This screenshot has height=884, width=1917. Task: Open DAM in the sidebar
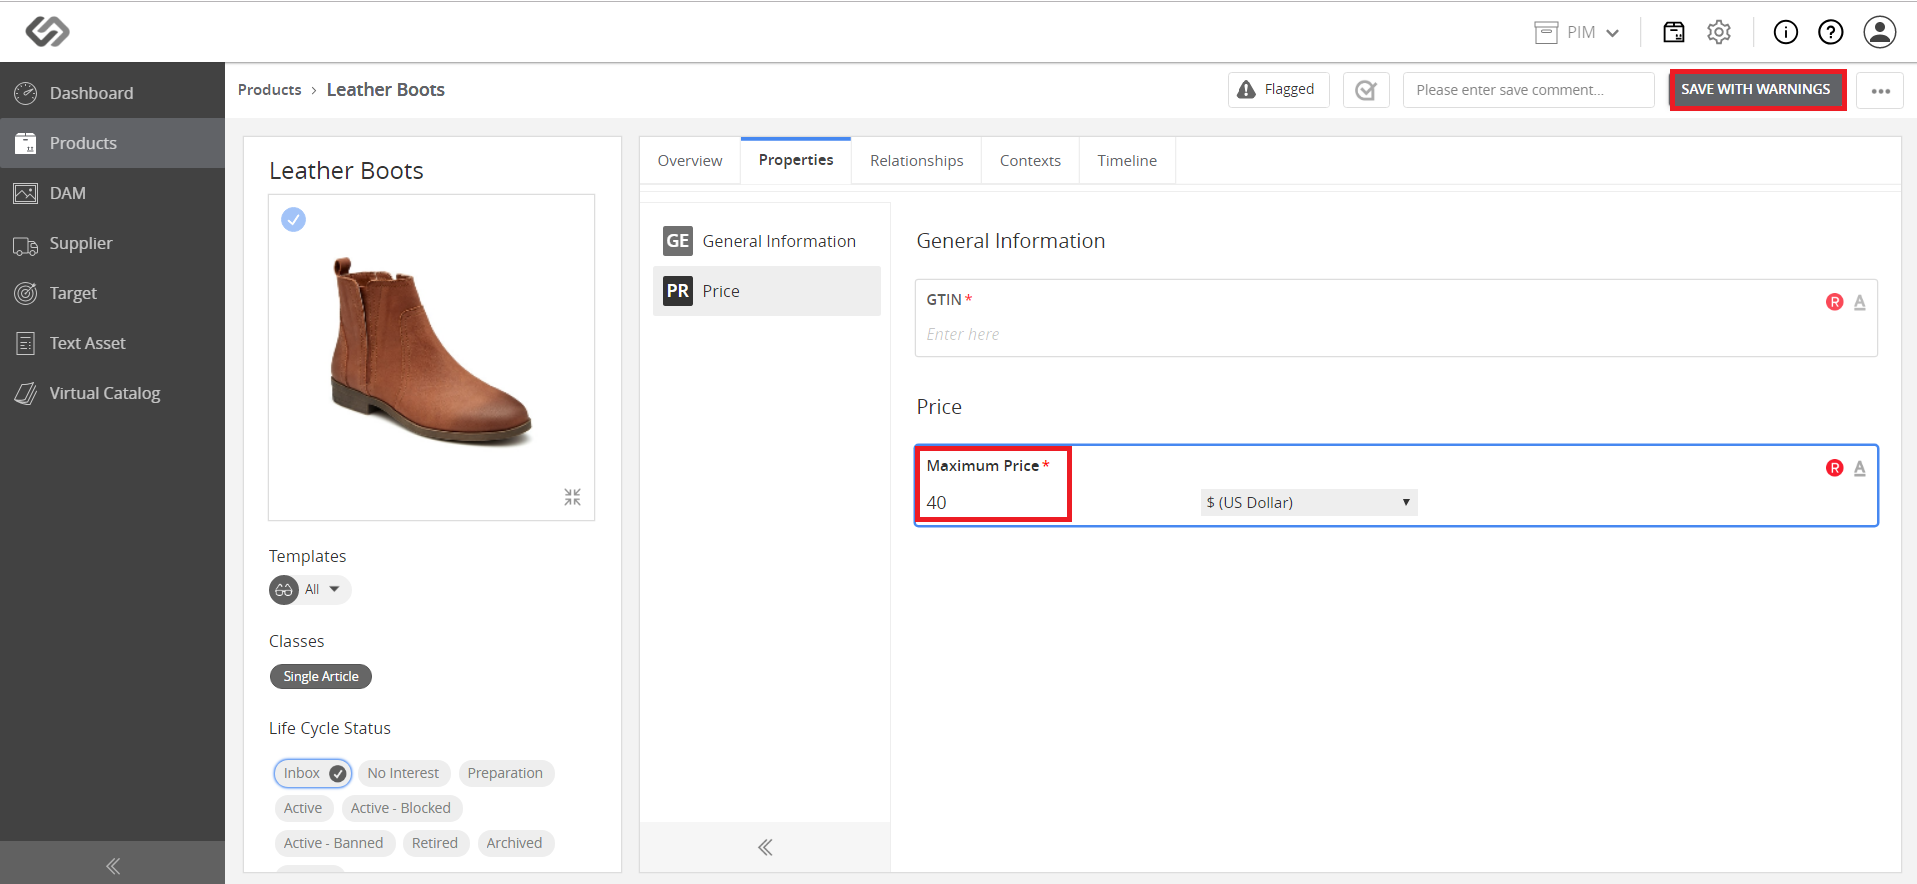pyautogui.click(x=112, y=193)
